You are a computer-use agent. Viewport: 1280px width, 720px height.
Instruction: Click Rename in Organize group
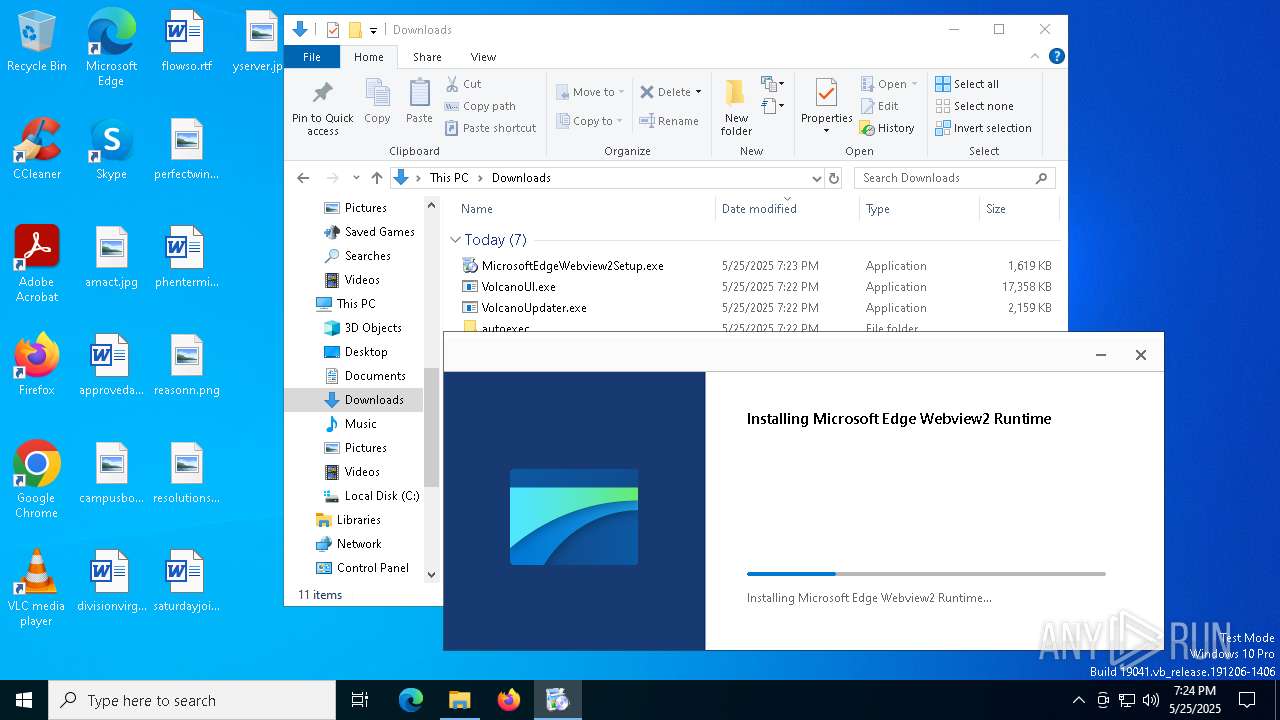point(669,121)
